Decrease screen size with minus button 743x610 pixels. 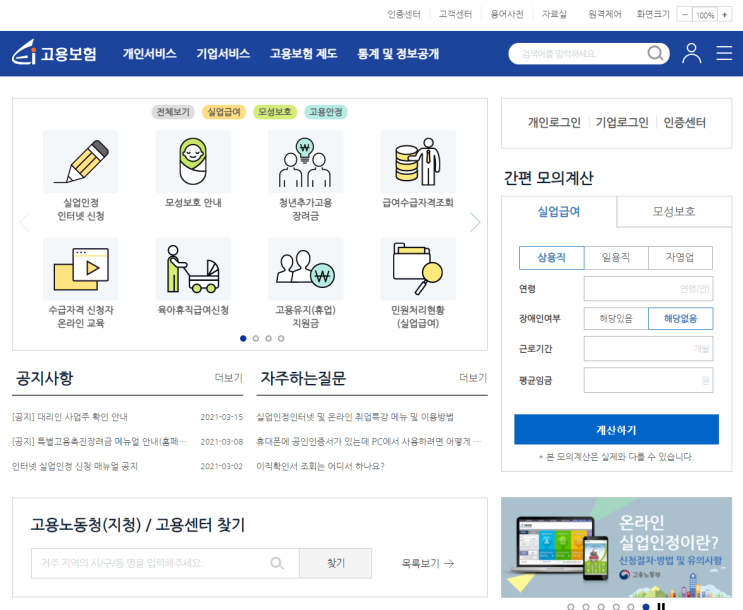click(684, 15)
